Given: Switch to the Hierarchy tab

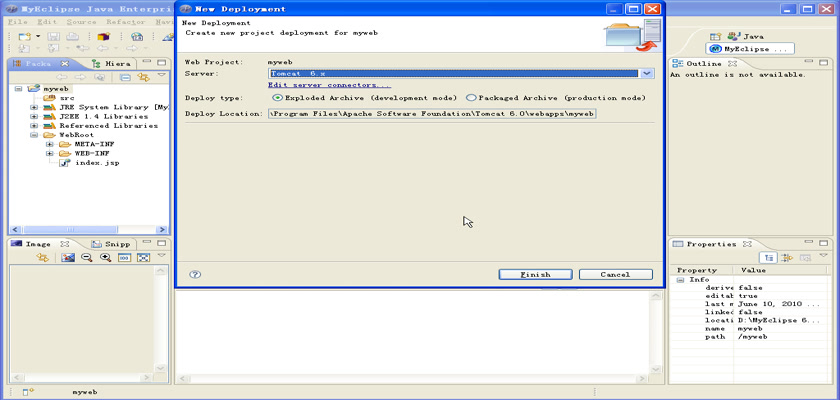Looking at the screenshot, I should 111,63.
